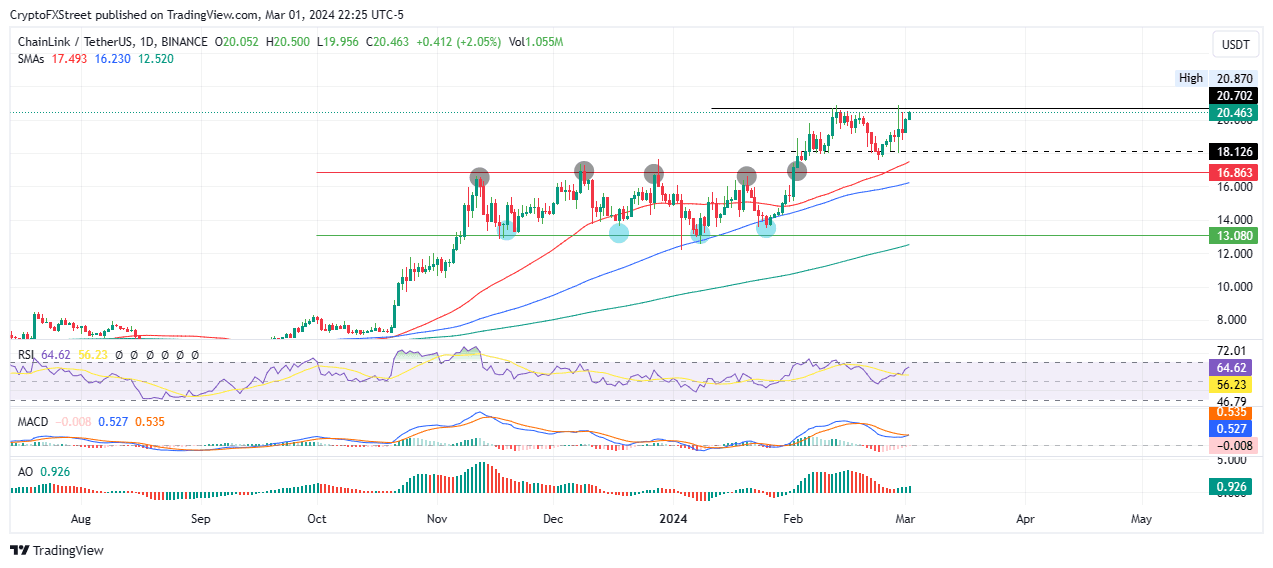Click the green 0.926 AO value tag

1233,487
